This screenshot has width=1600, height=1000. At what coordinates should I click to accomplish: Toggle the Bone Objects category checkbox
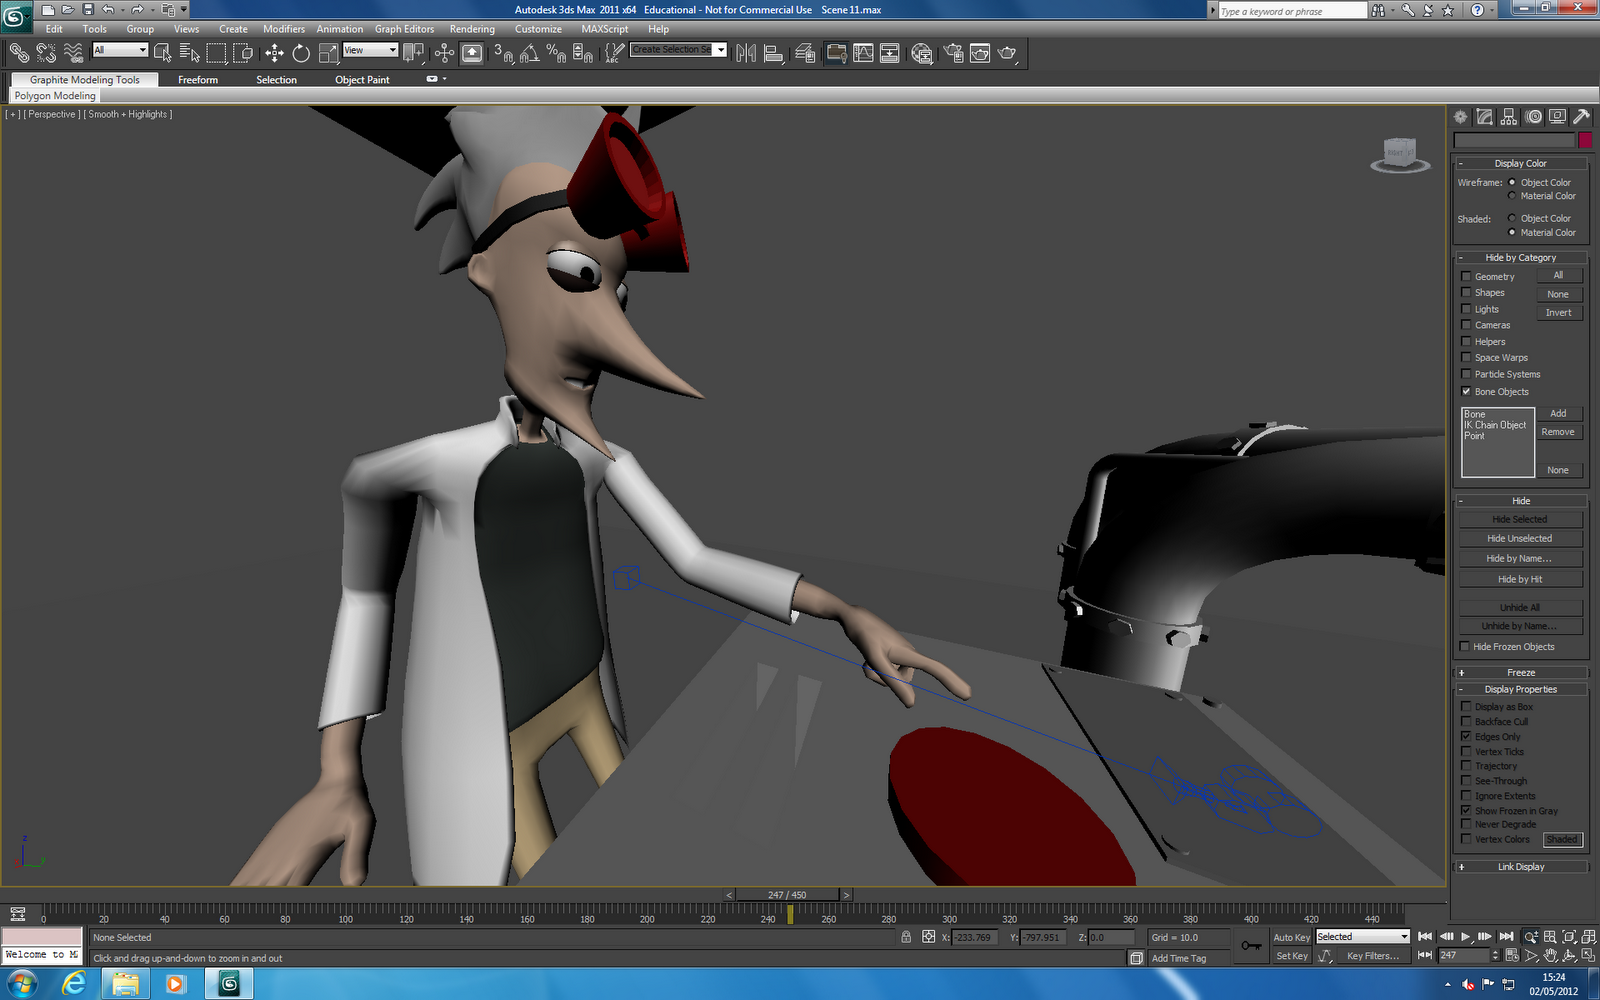[x=1466, y=391]
